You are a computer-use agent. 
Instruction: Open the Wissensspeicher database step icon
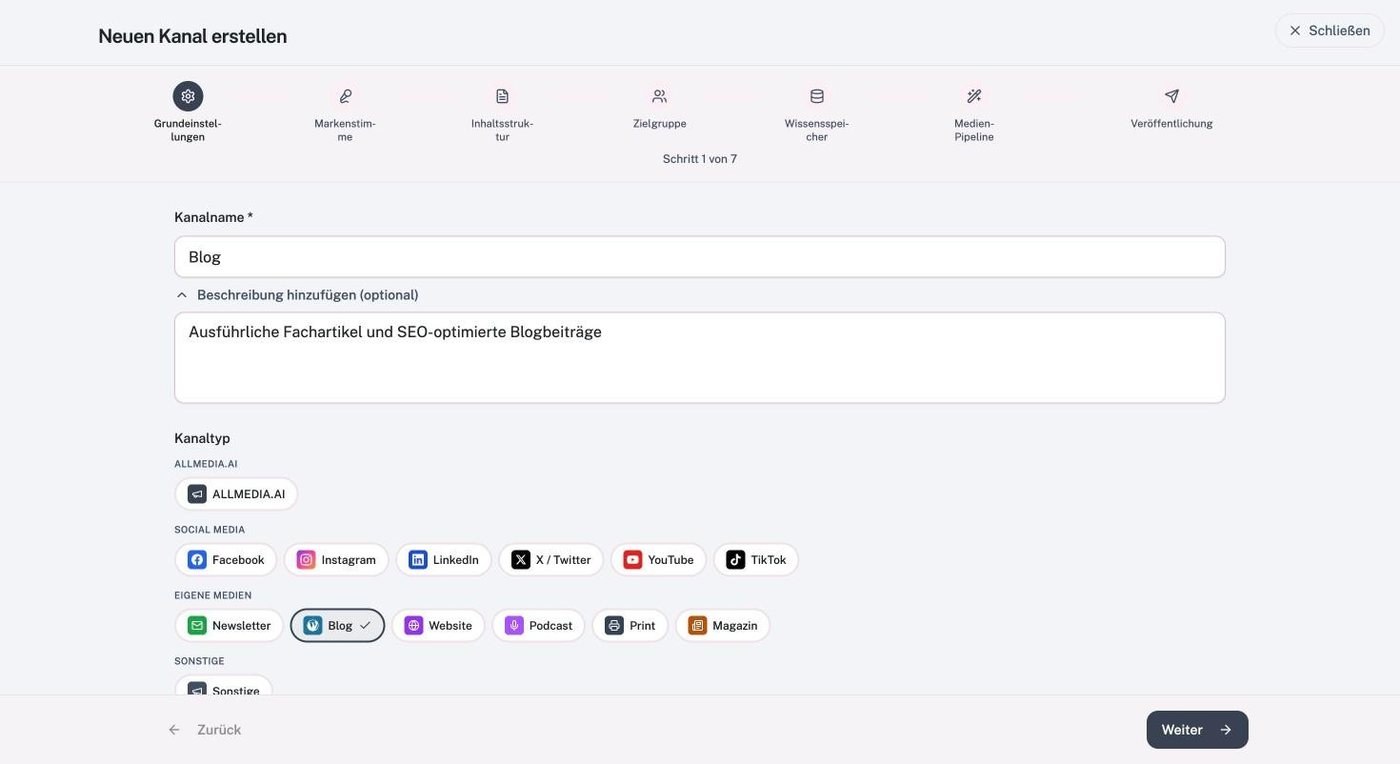pos(817,96)
